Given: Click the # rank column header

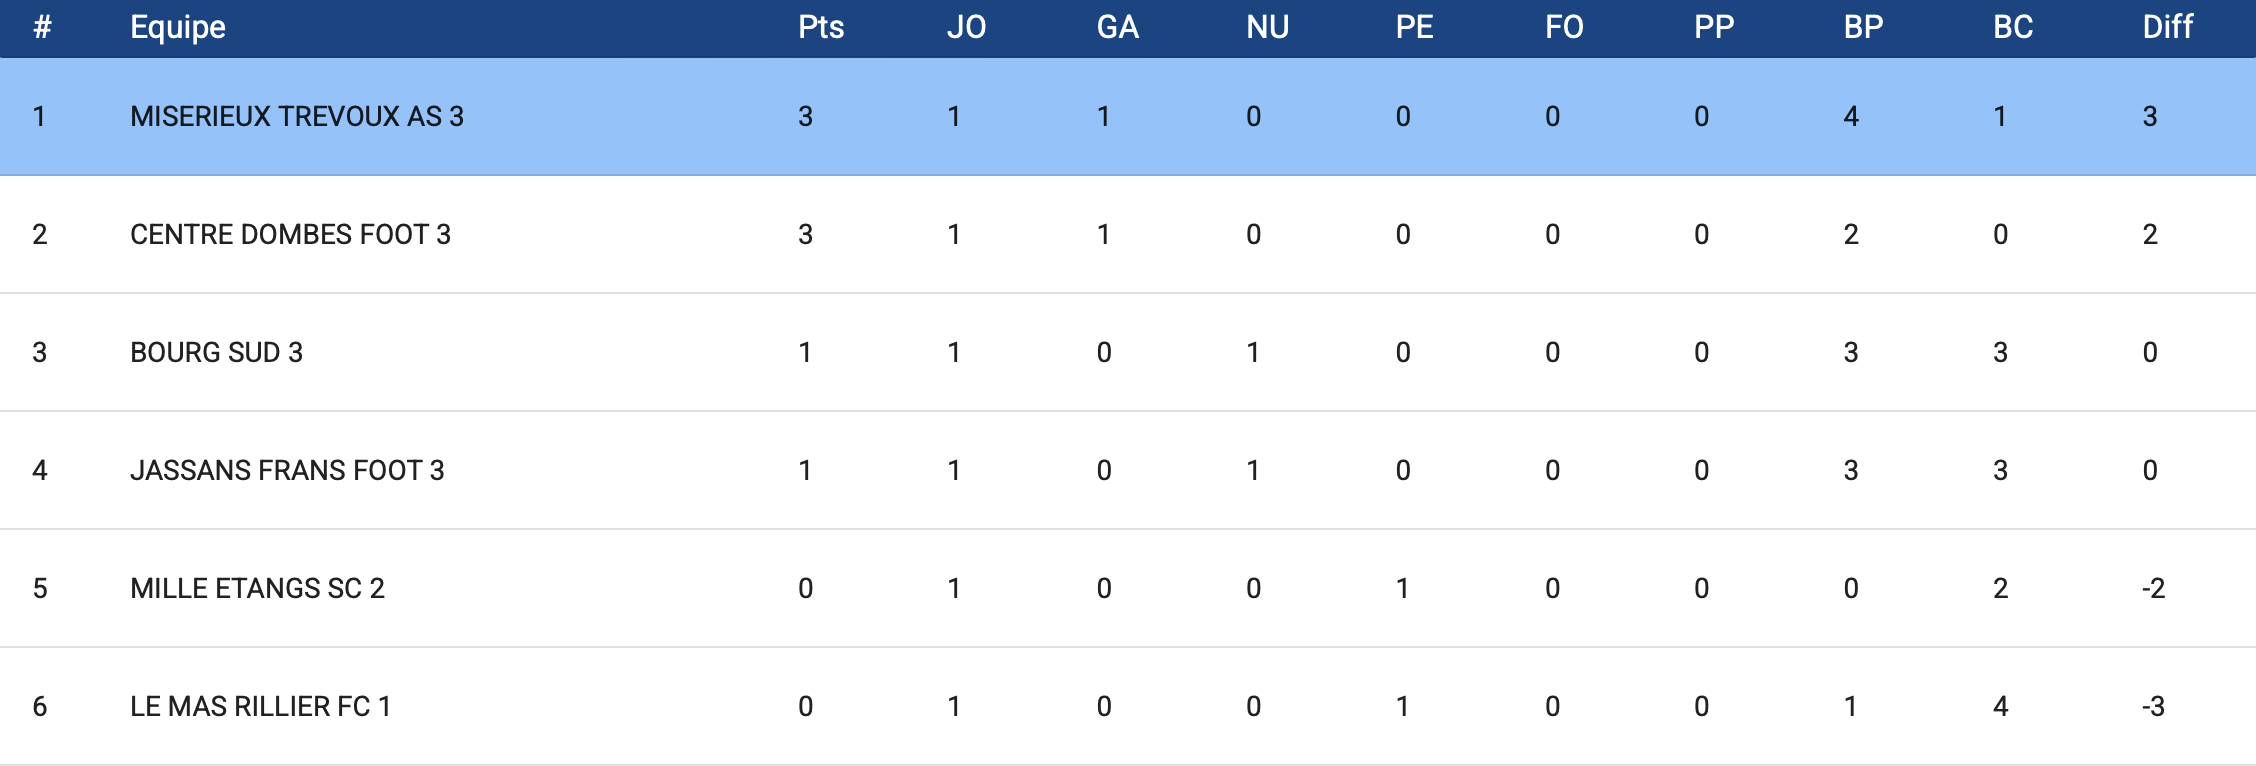Looking at the screenshot, I should tap(42, 27).
